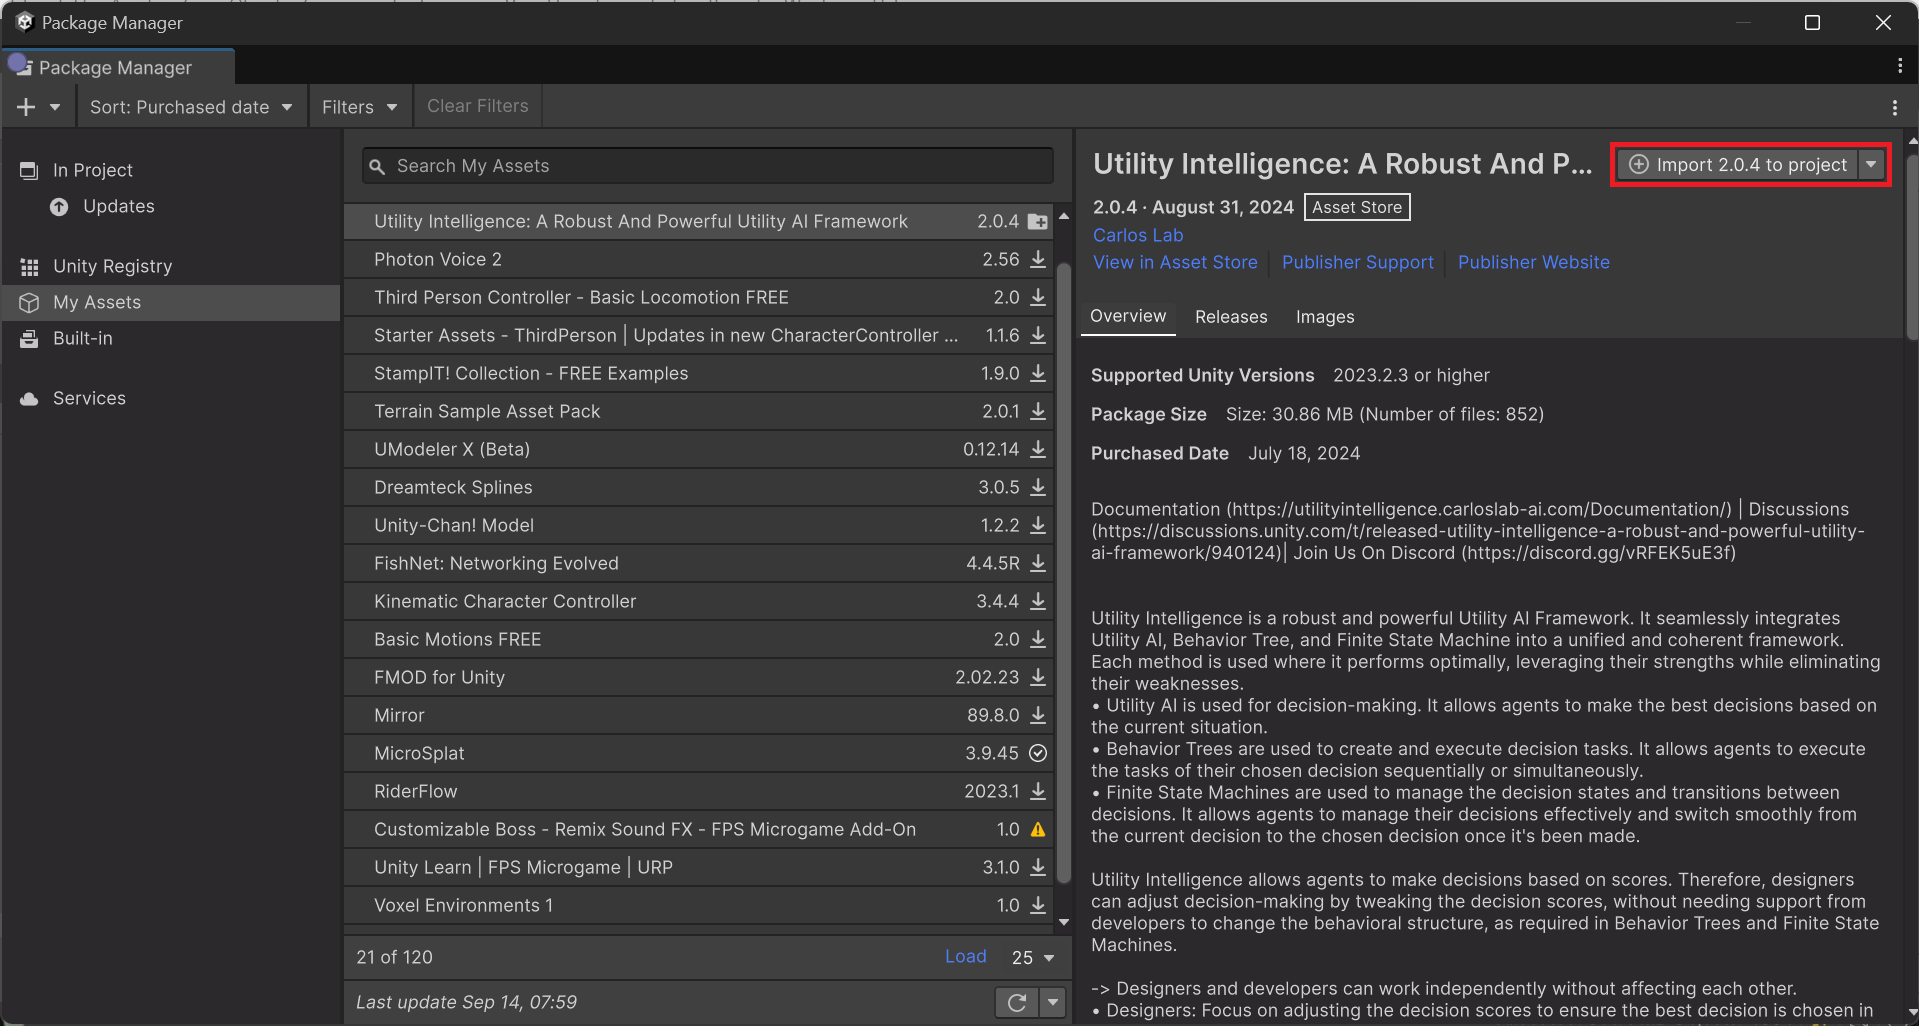
Task: Switch to the Images tab
Action: pos(1325,317)
